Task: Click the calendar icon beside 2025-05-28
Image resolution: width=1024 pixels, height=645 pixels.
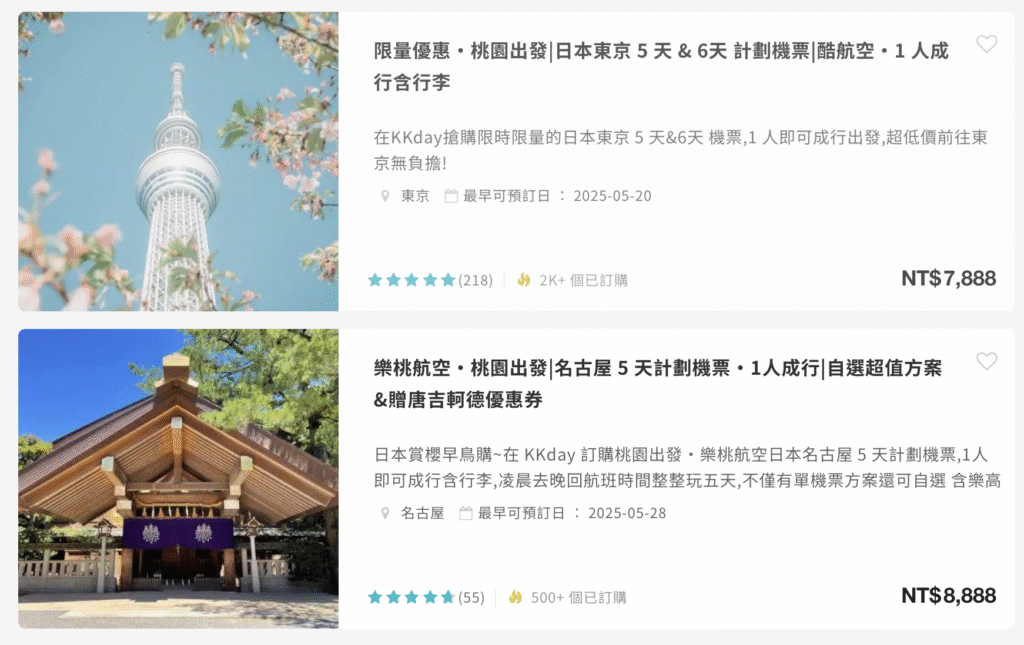Action: (466, 513)
